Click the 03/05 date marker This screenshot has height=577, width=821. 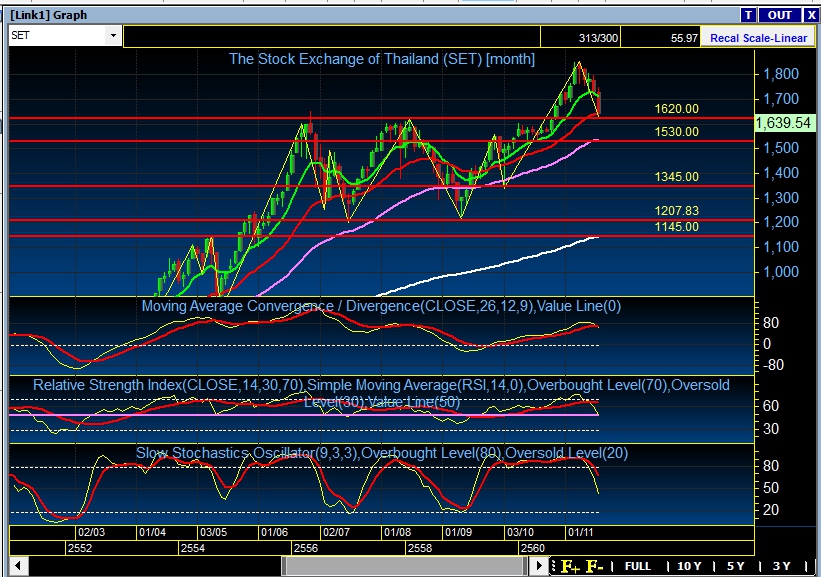click(213, 532)
